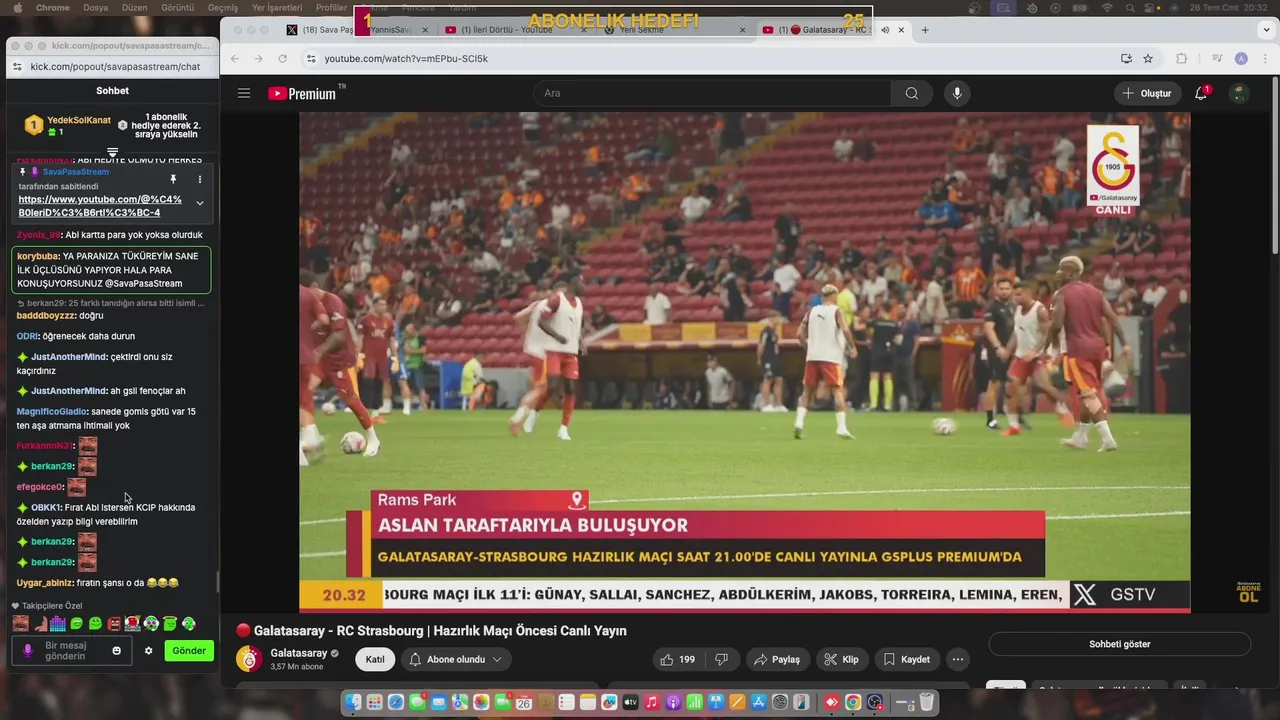Click the Klip button
The height and width of the screenshot is (720, 1280).
(x=841, y=659)
